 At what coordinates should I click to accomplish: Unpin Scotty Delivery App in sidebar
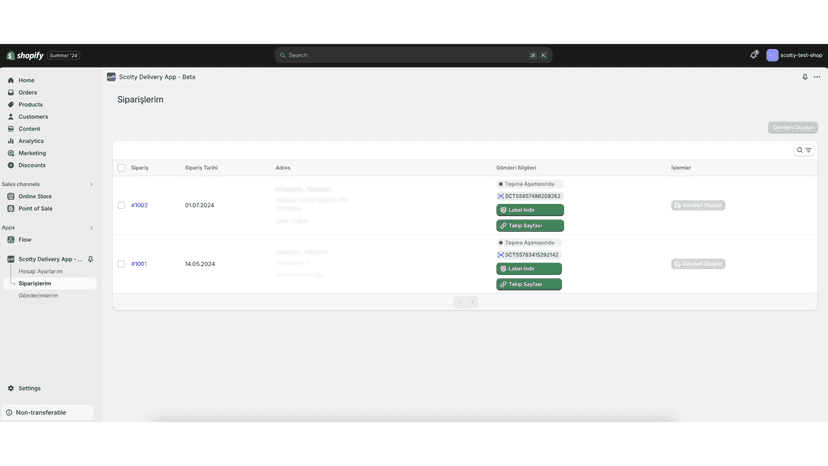click(x=90, y=259)
